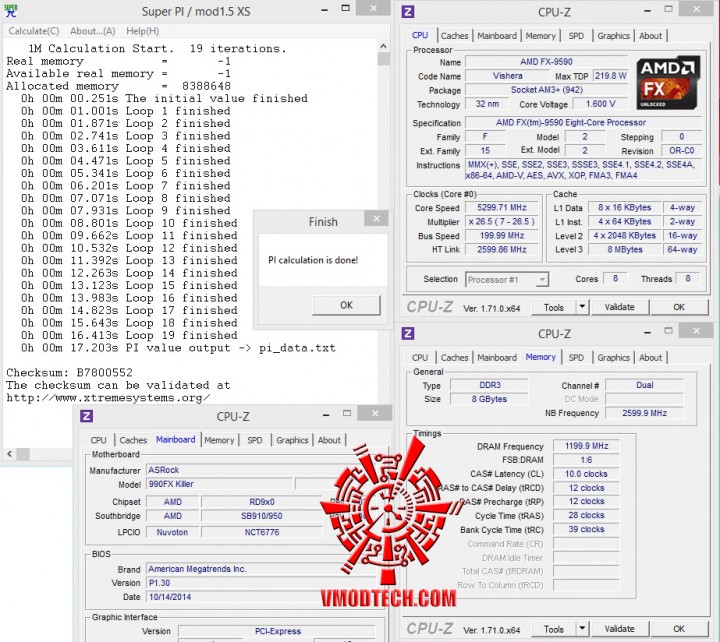Click OK in the Memory CPU-Z window
Viewport: 720px width, 642px height.
(679, 629)
